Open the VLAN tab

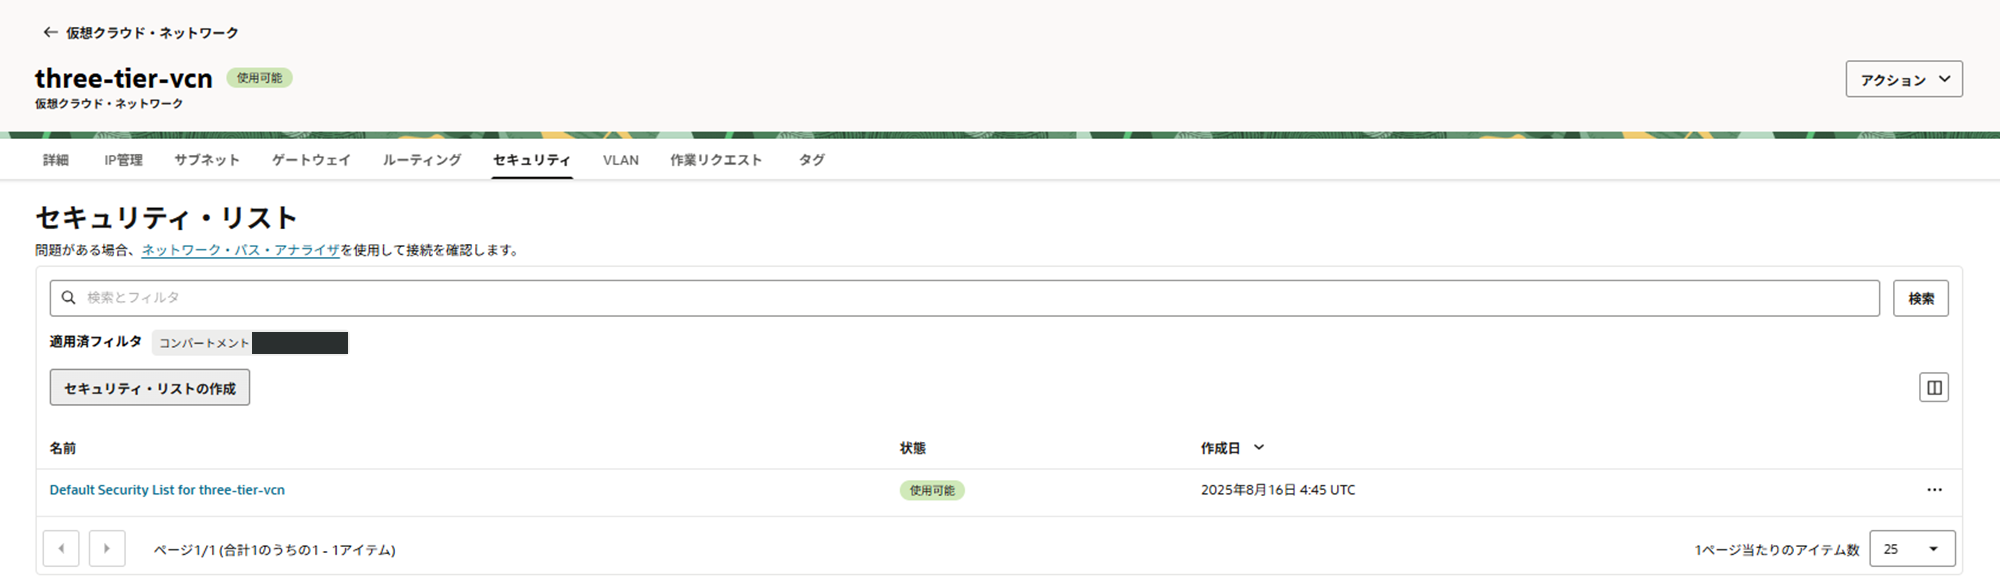click(621, 160)
